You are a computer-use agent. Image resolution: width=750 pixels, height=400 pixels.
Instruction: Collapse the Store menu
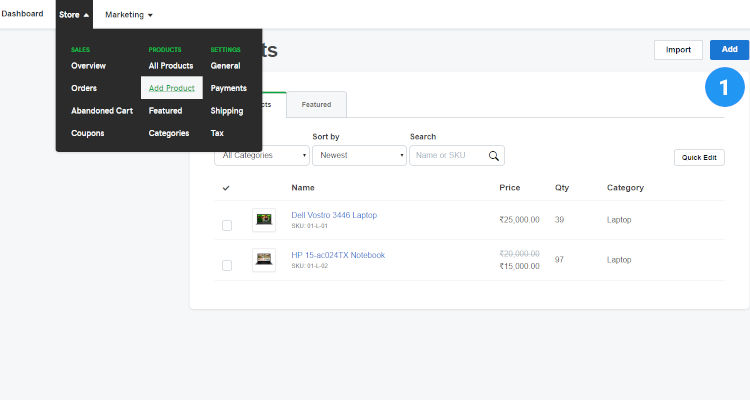click(74, 15)
